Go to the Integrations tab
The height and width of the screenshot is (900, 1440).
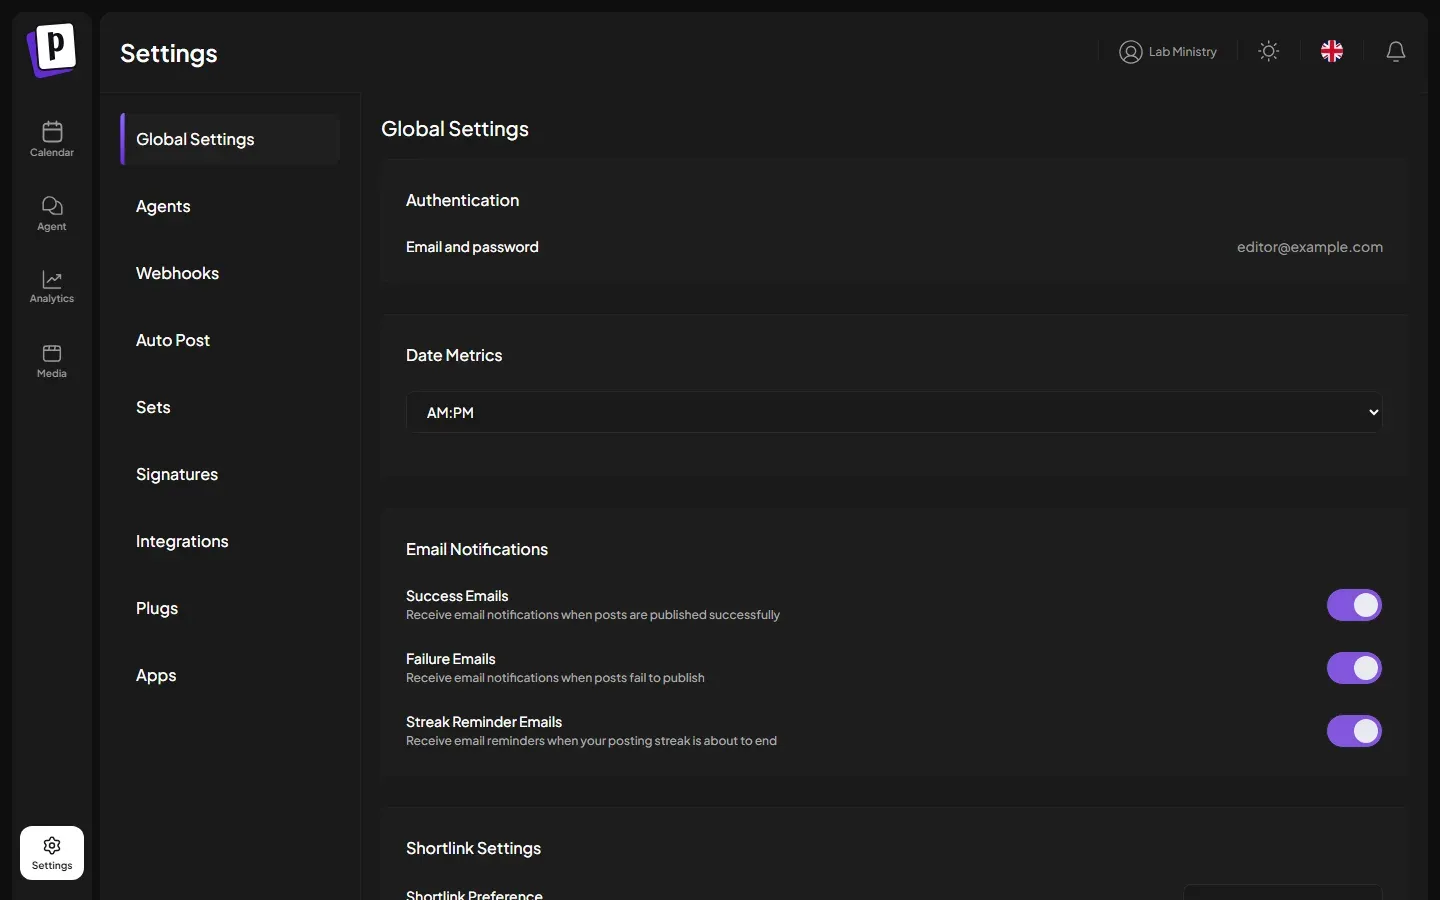click(x=230, y=541)
